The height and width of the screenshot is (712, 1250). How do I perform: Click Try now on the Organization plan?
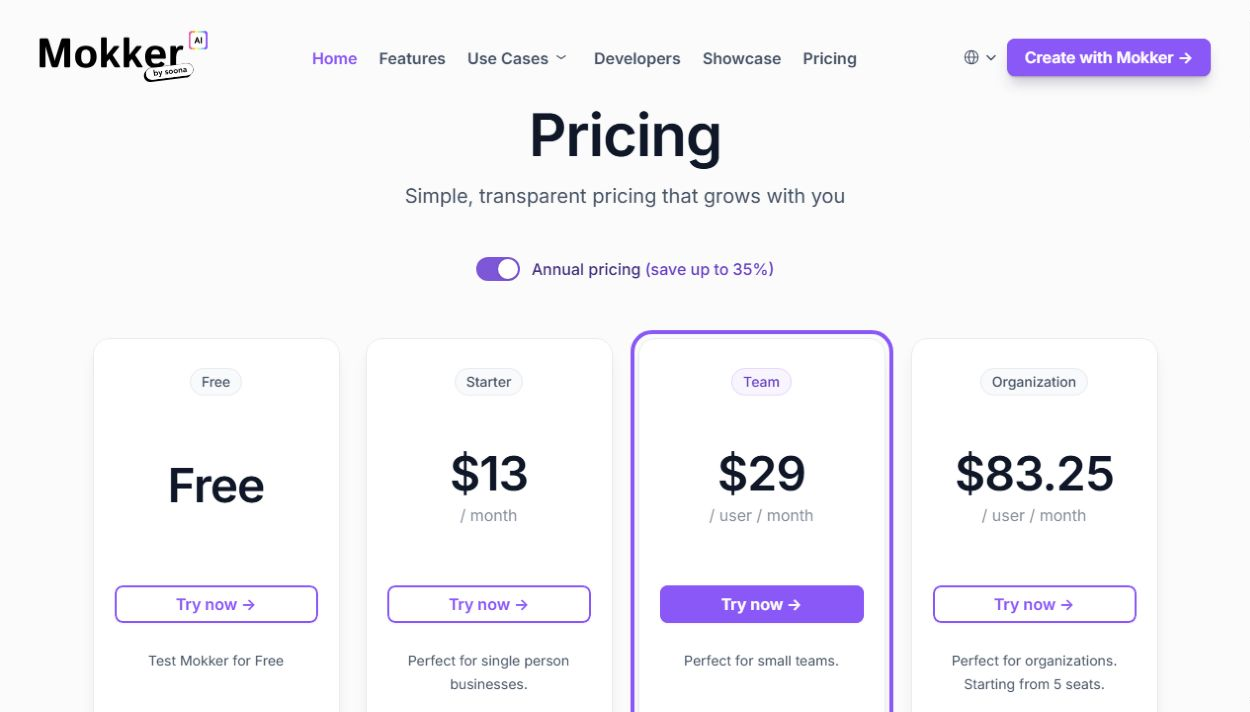pyautogui.click(x=1034, y=604)
